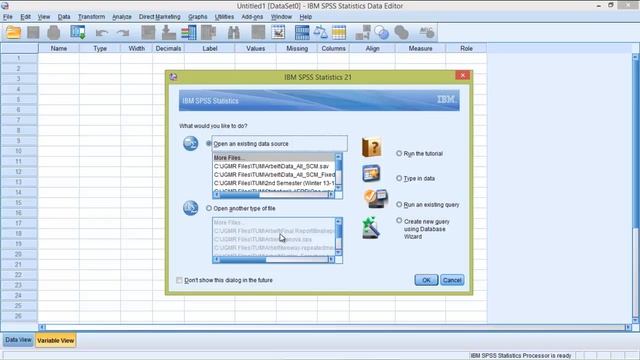The width and height of the screenshot is (640, 360).
Task: Switch to the Data View tab
Action: click(18, 340)
